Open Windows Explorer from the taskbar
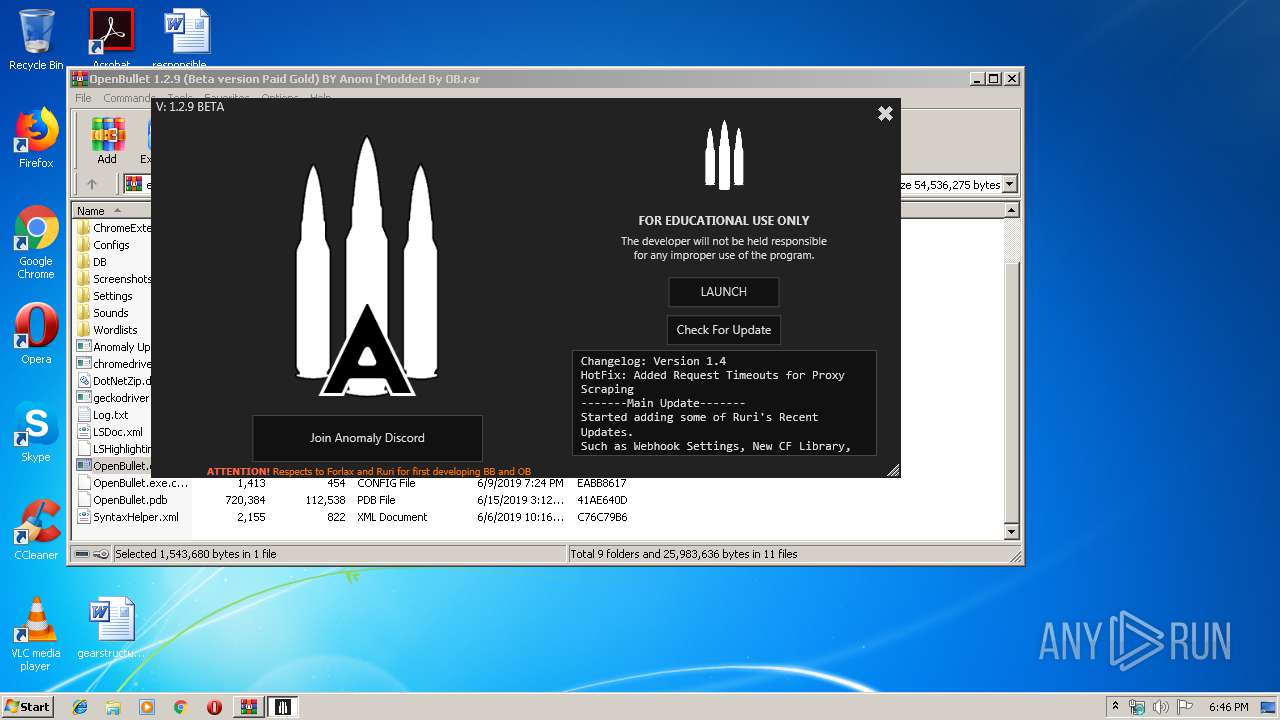The width and height of the screenshot is (1280, 720). (x=113, y=707)
